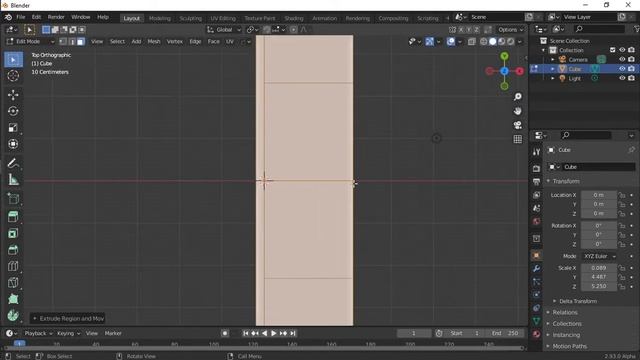The image size is (640, 360).
Task: Open the Edit Mode dropdown
Action: point(31,42)
